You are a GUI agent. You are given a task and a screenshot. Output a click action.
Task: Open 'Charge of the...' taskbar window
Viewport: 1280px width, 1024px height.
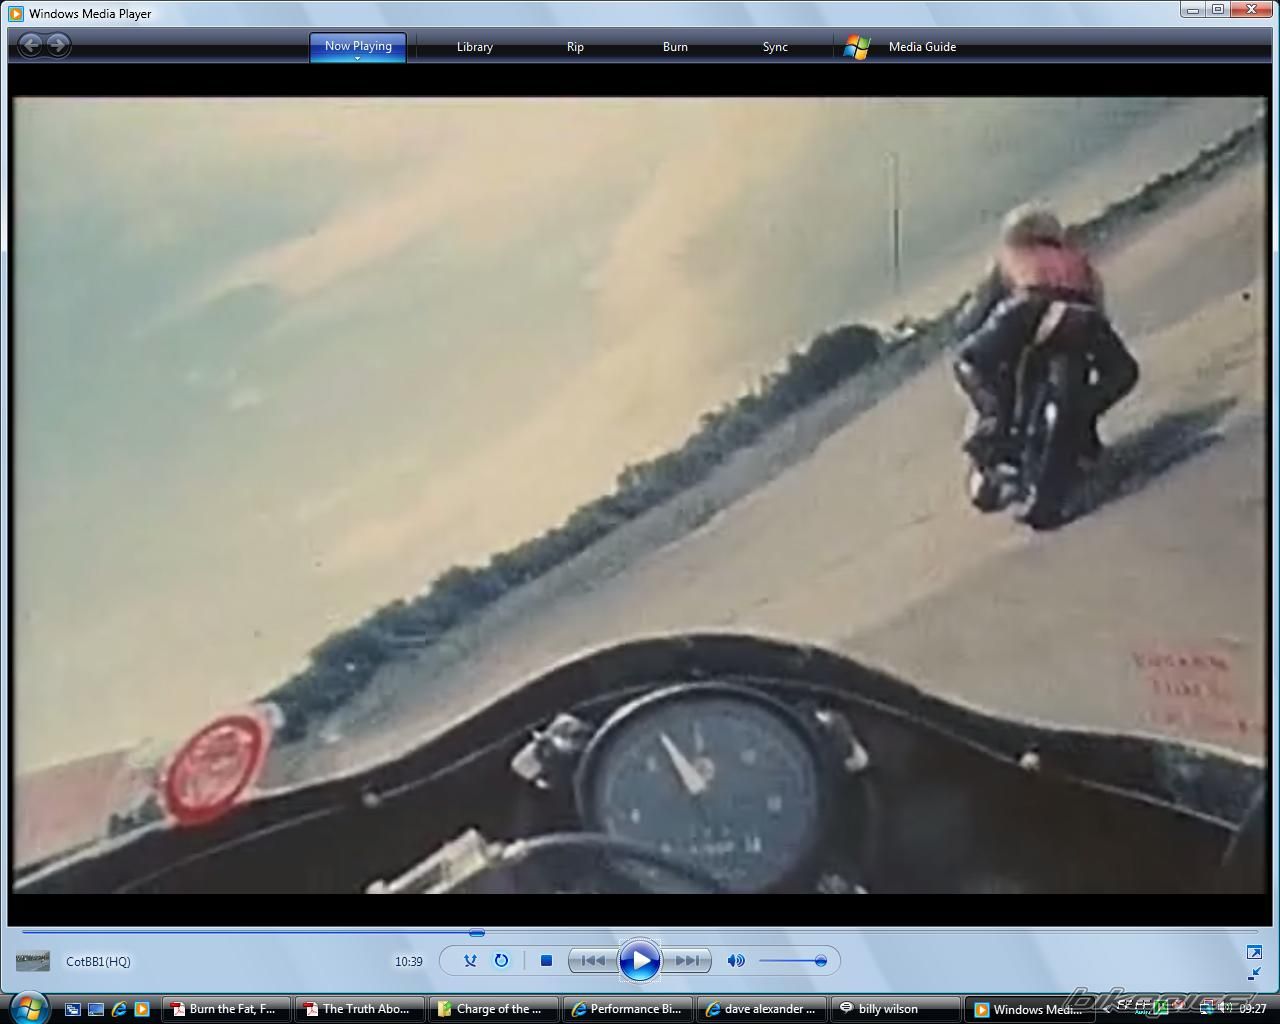[x=494, y=1010]
